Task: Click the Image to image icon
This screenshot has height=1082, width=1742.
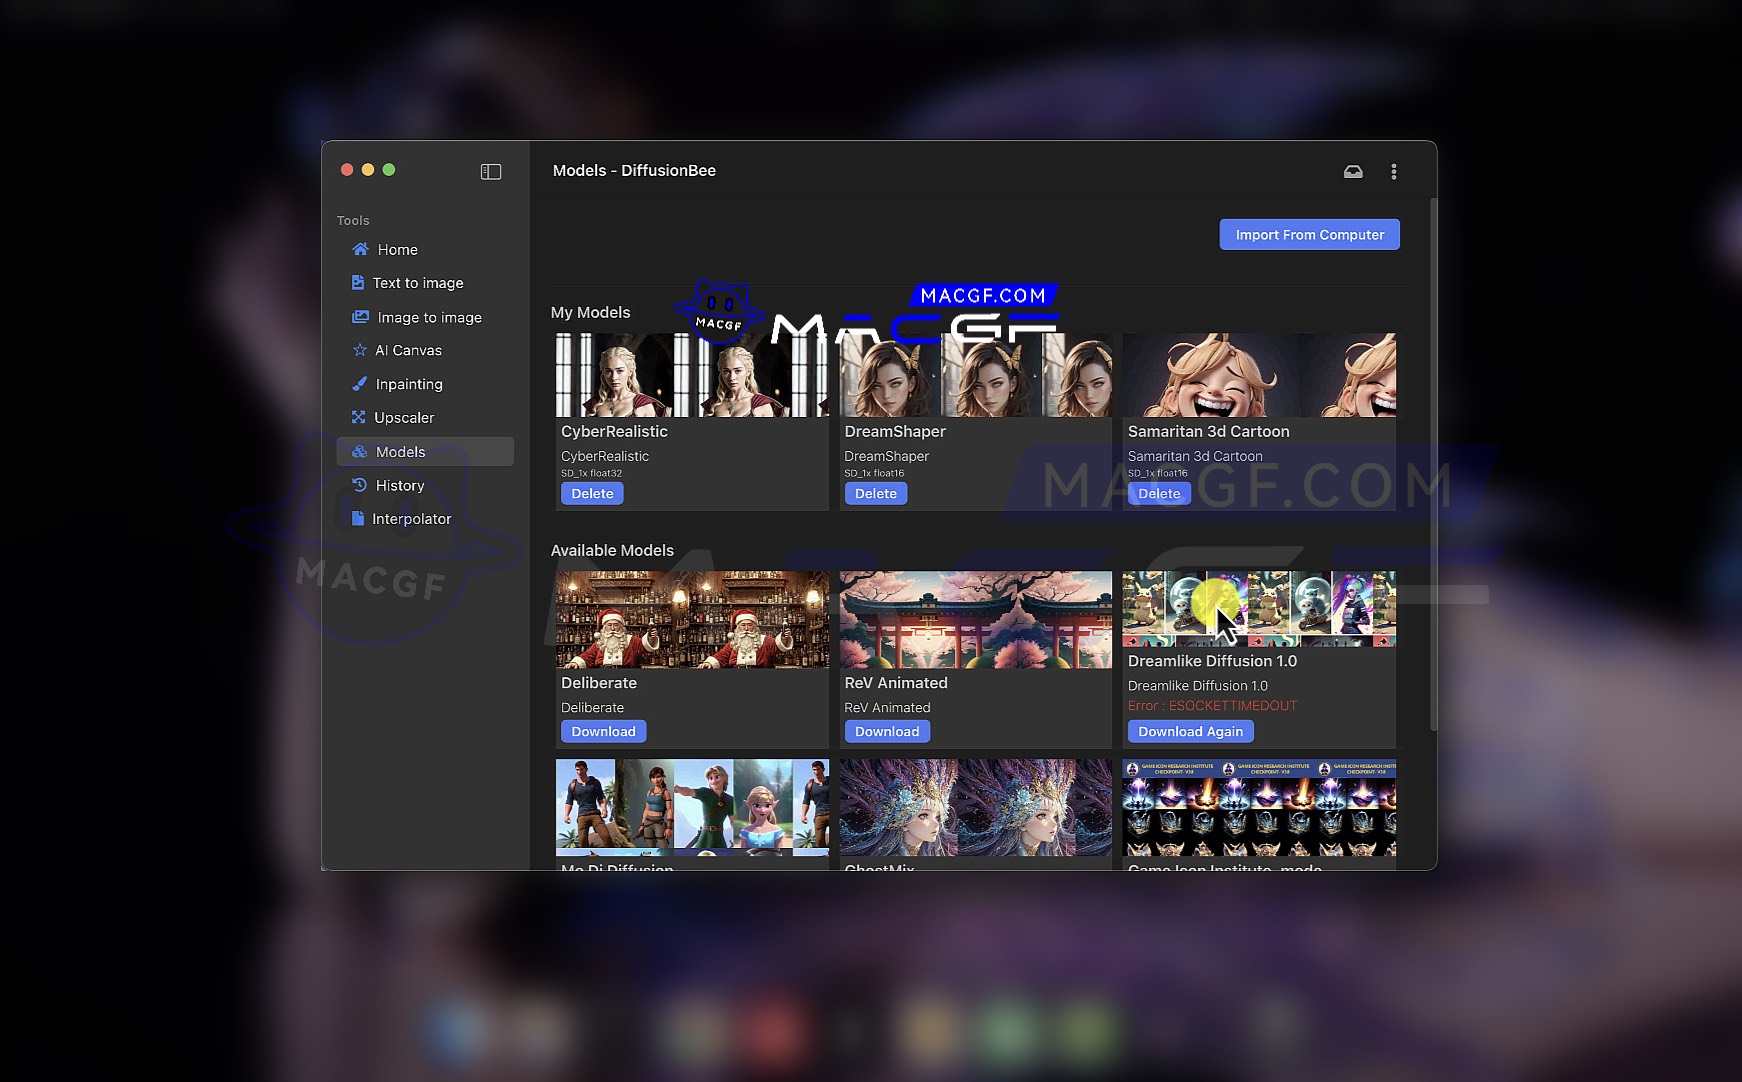Action: [x=360, y=317]
